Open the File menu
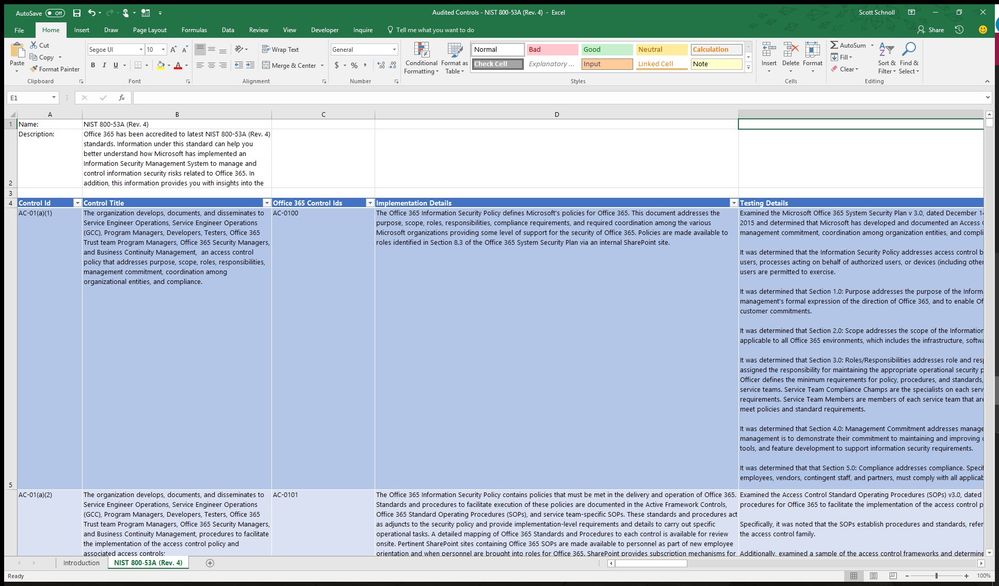Viewport: 999px width, 586px height. (x=19, y=30)
